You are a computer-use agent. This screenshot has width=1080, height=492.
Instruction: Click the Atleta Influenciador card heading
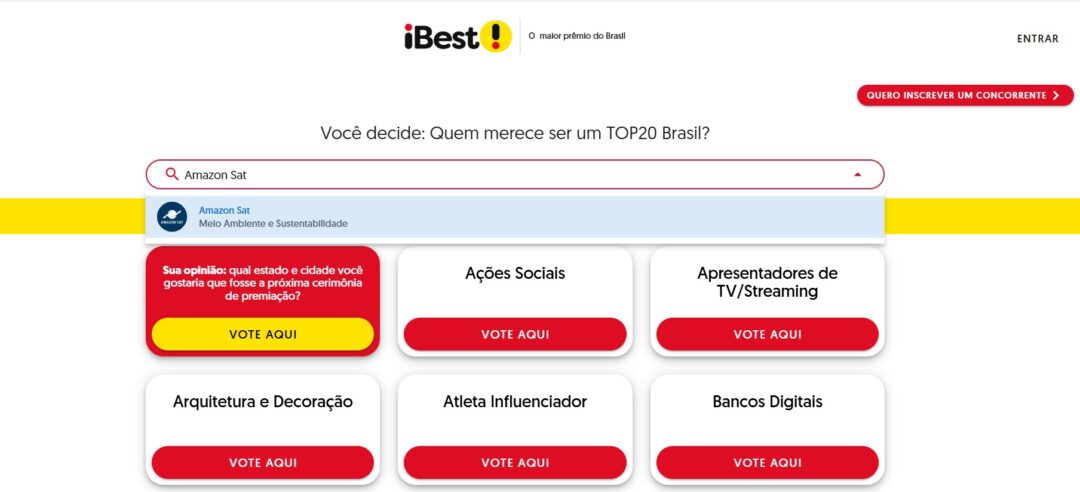[515, 401]
